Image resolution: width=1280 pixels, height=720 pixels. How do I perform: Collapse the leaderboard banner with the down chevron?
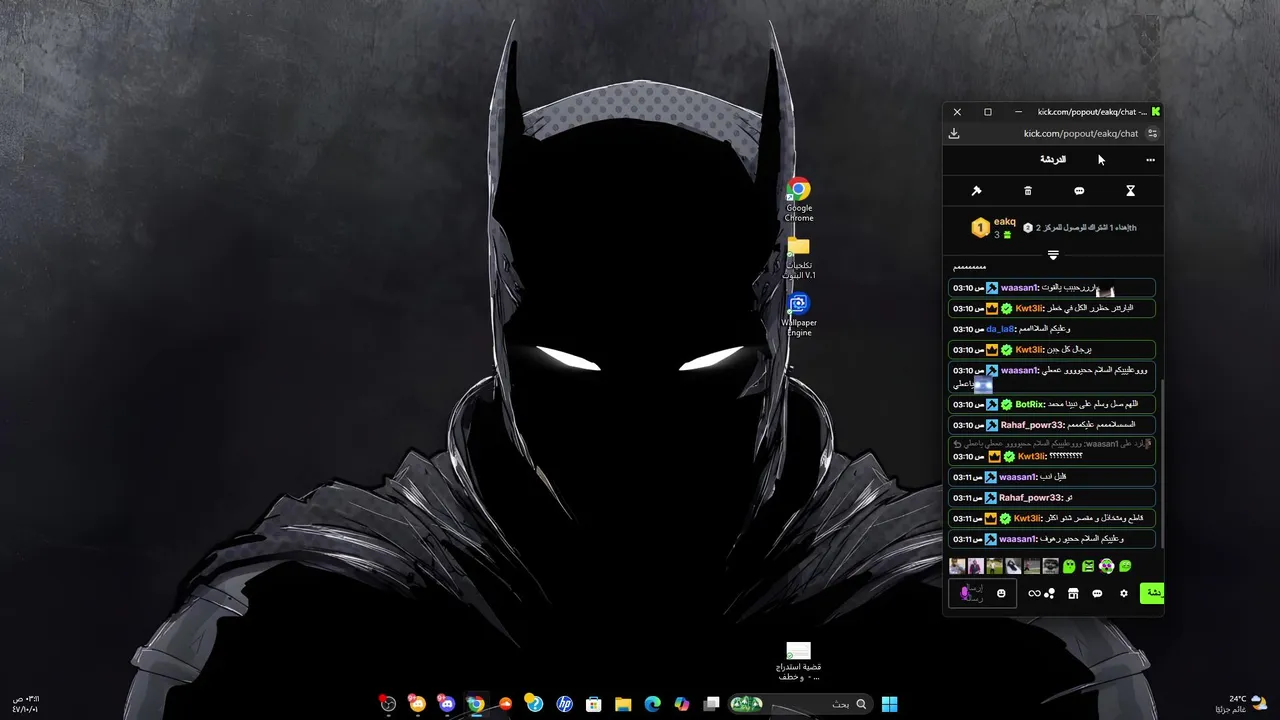coord(1053,255)
